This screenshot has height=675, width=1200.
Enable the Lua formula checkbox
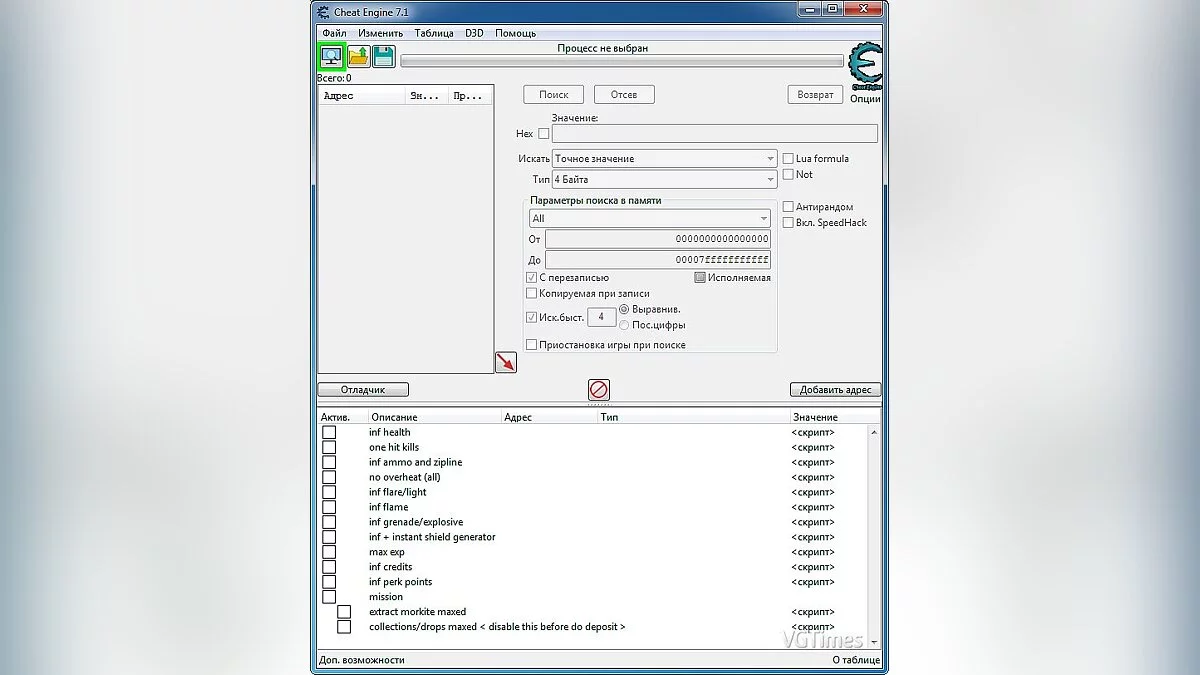(x=788, y=159)
